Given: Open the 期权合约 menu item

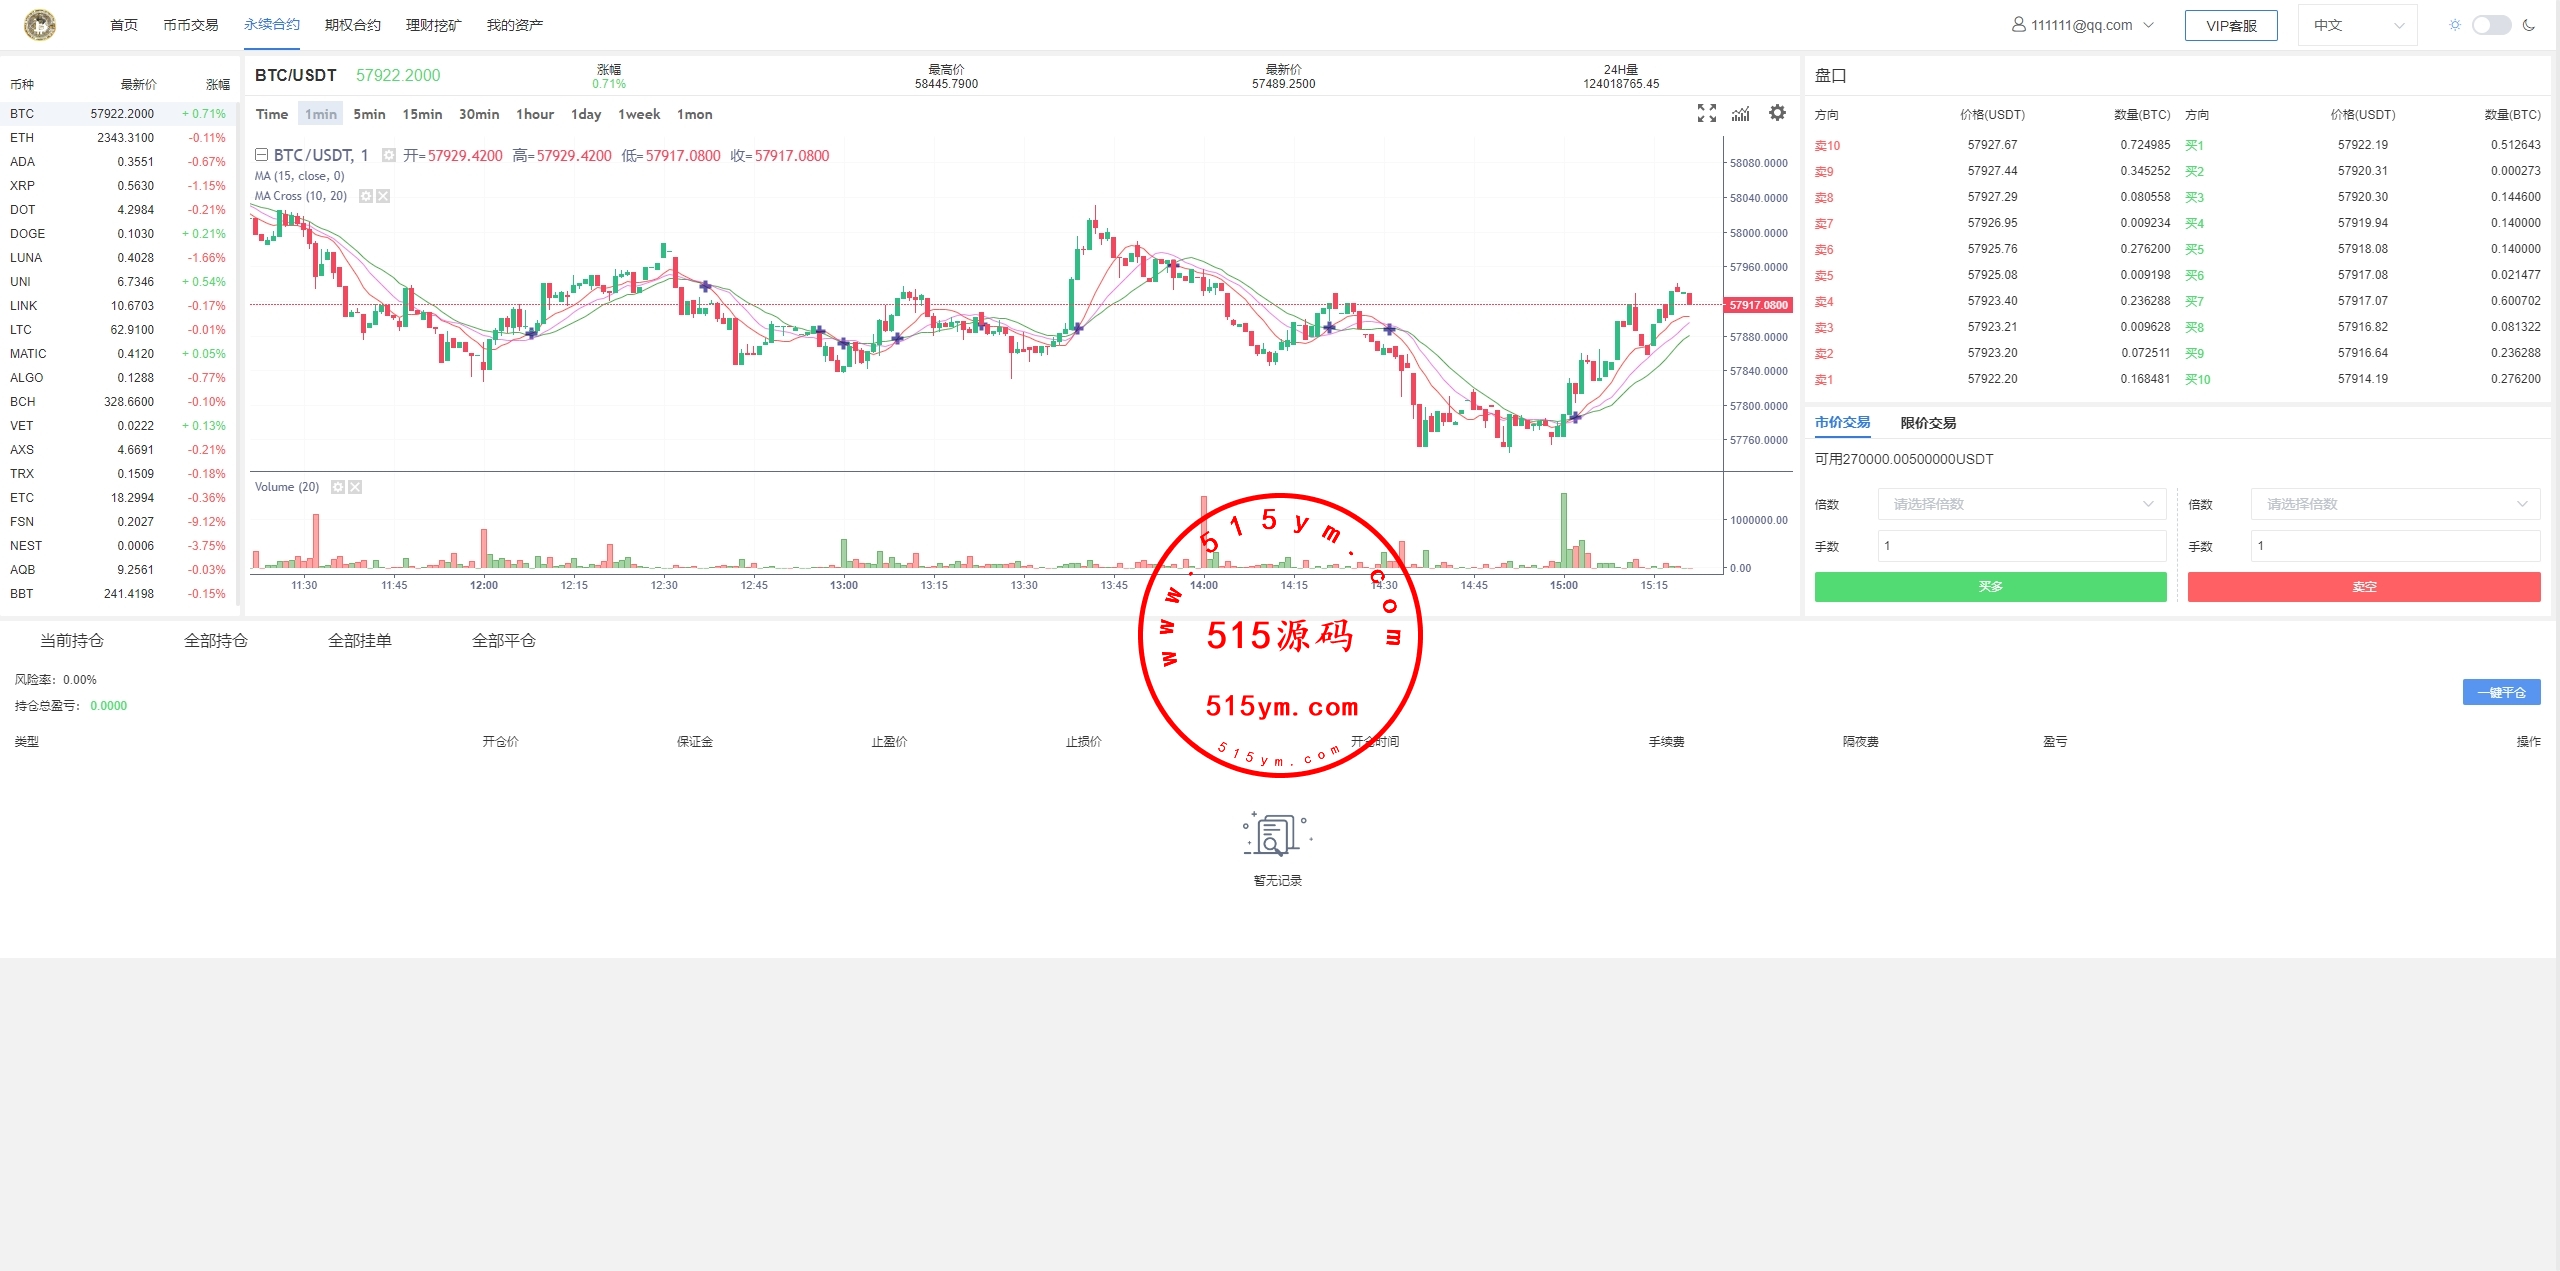Looking at the screenshot, I should [352, 25].
